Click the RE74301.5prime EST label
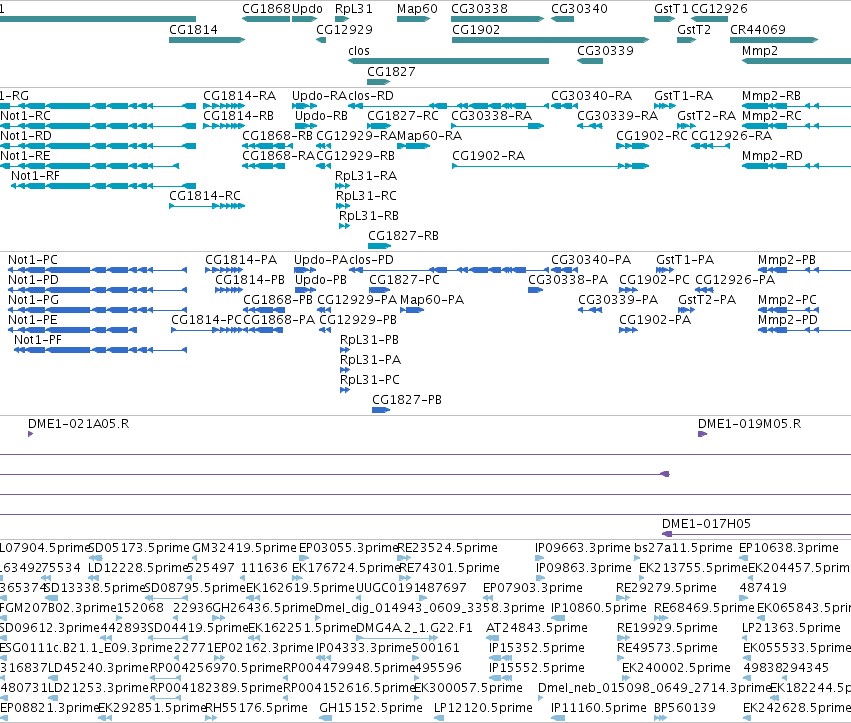Viewport: 851px width, 723px height. point(449,568)
